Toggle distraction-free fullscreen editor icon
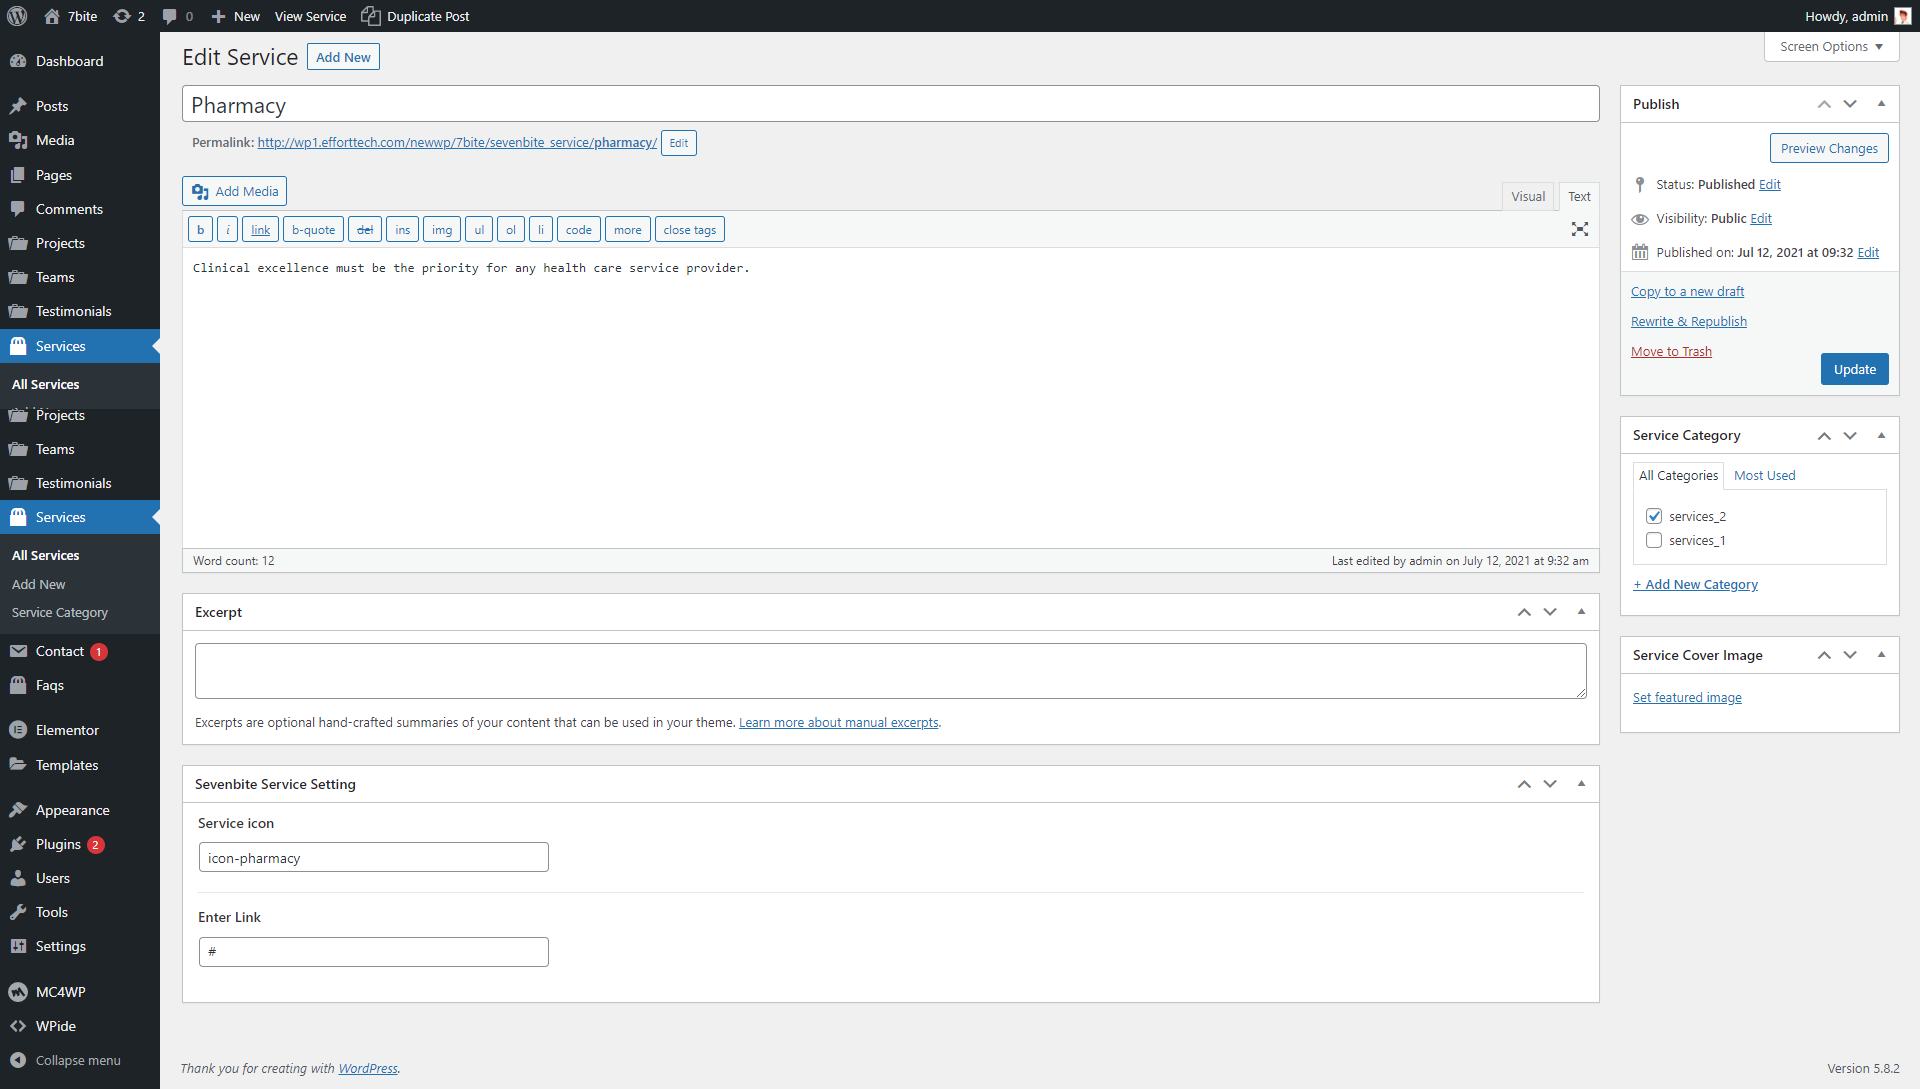1920x1089 pixels. click(1579, 229)
